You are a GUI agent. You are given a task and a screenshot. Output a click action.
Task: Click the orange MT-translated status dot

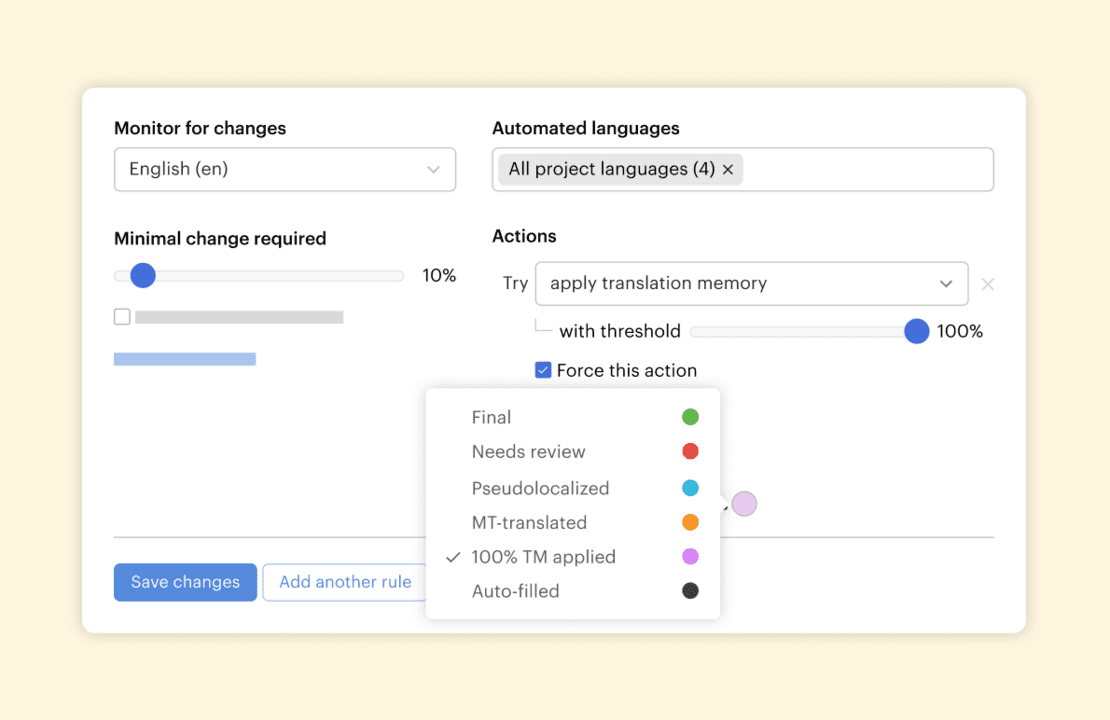click(690, 522)
